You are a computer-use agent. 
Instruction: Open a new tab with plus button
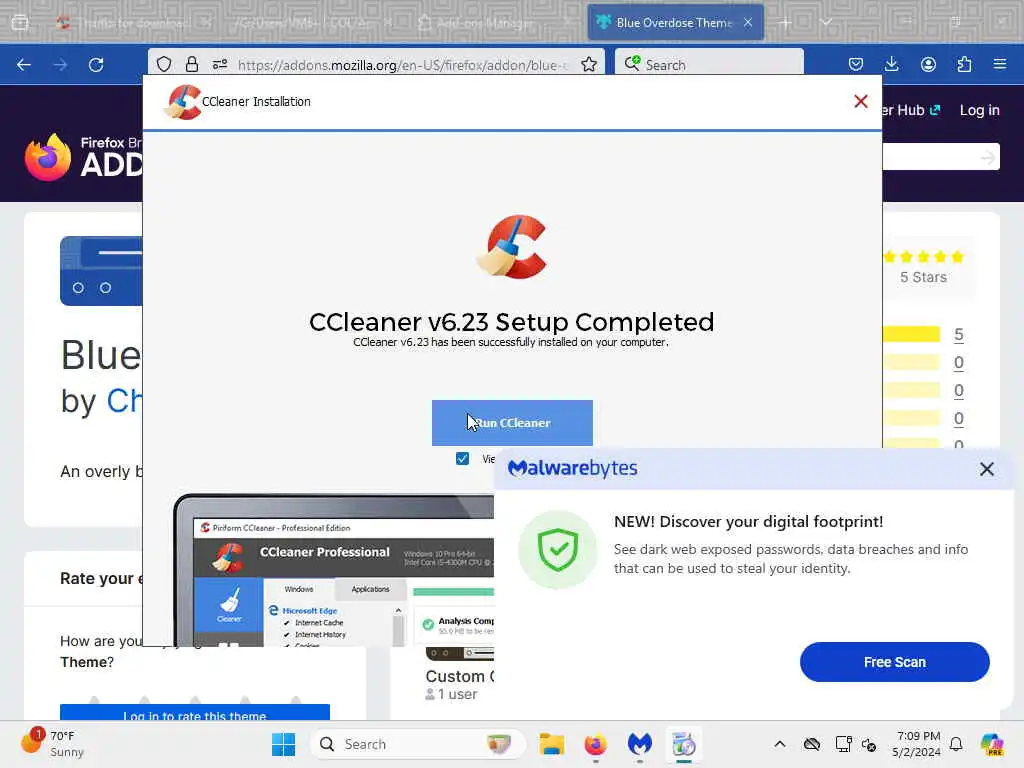pos(785,23)
